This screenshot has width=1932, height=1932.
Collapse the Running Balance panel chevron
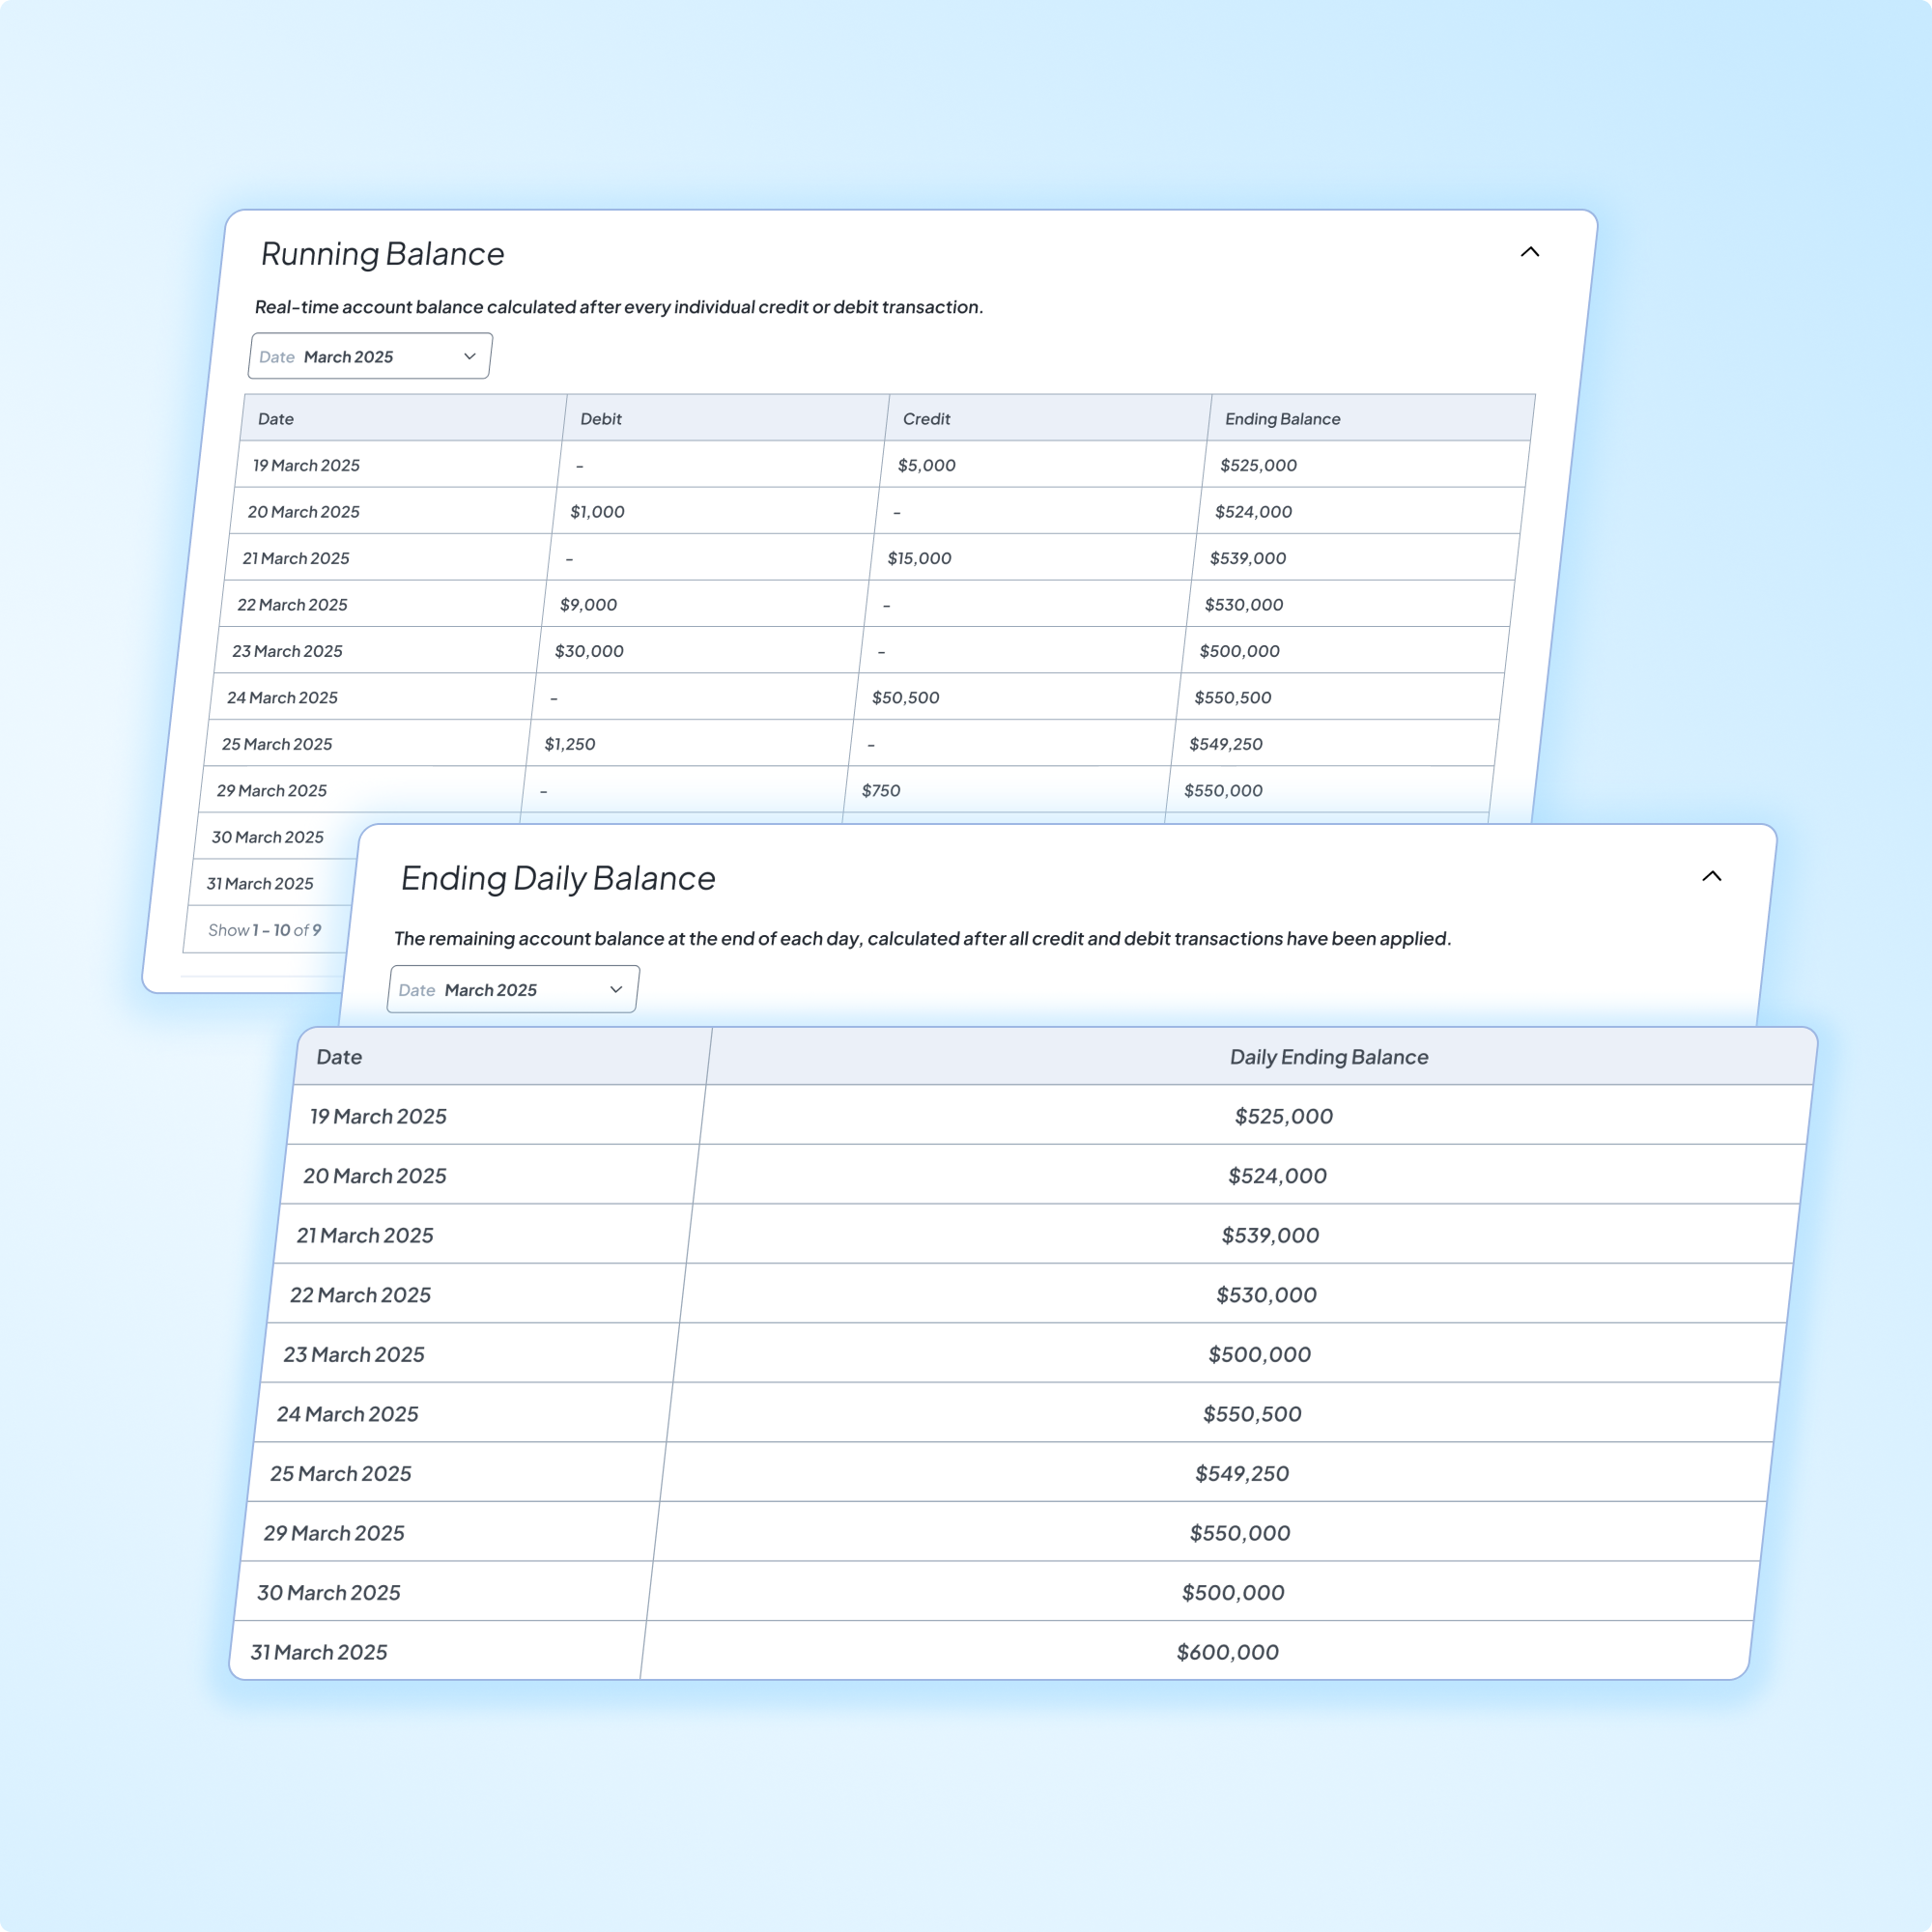[1529, 252]
